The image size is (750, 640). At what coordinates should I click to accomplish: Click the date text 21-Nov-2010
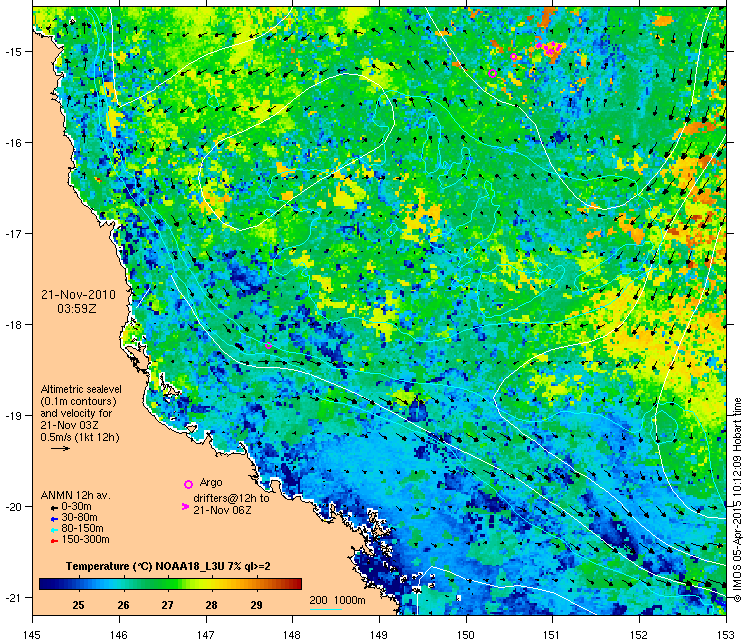pyautogui.click(x=78, y=295)
